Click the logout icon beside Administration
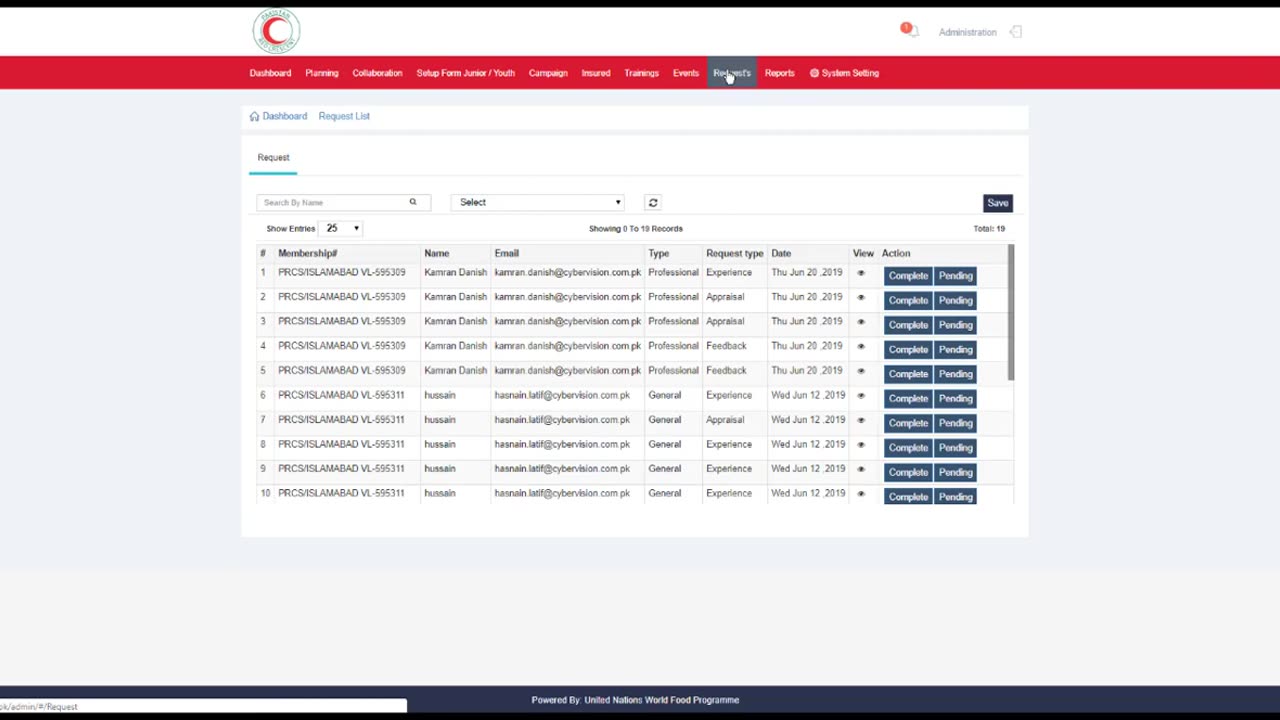Image resolution: width=1280 pixels, height=720 pixels. point(1015,32)
